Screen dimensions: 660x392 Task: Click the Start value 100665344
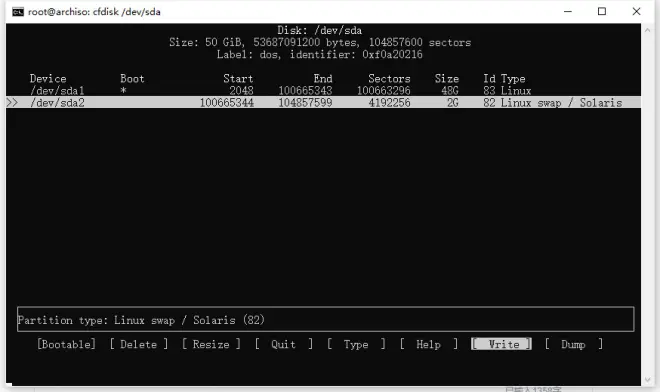click(x=226, y=102)
